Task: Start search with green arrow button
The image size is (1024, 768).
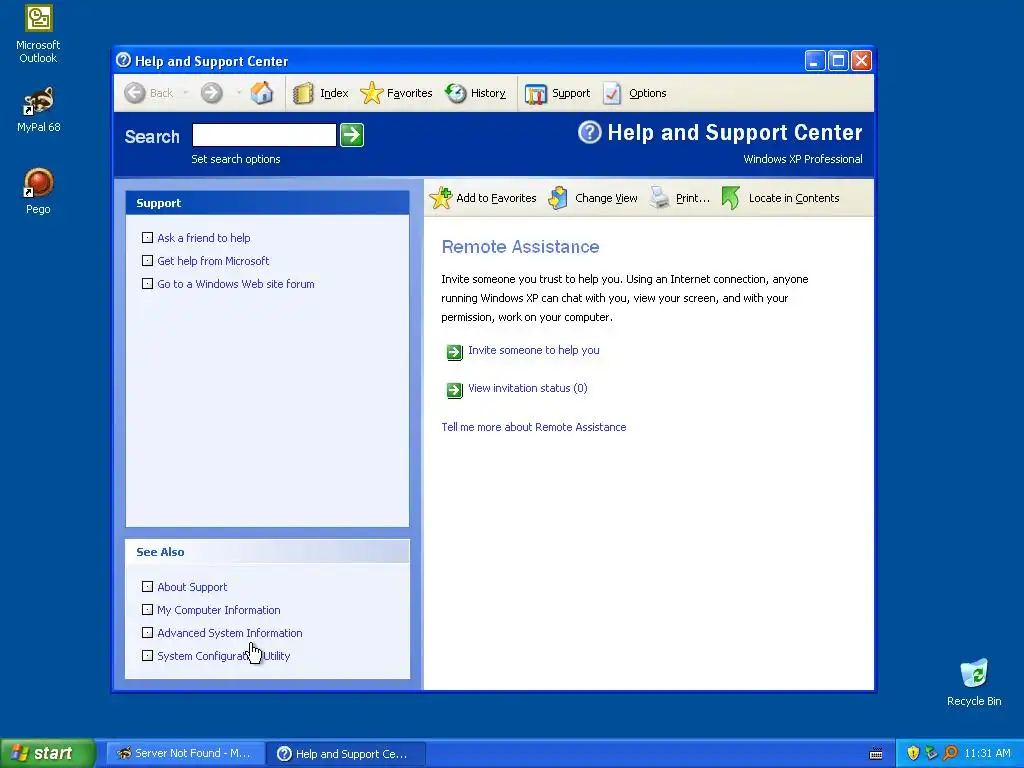Action: (x=352, y=135)
